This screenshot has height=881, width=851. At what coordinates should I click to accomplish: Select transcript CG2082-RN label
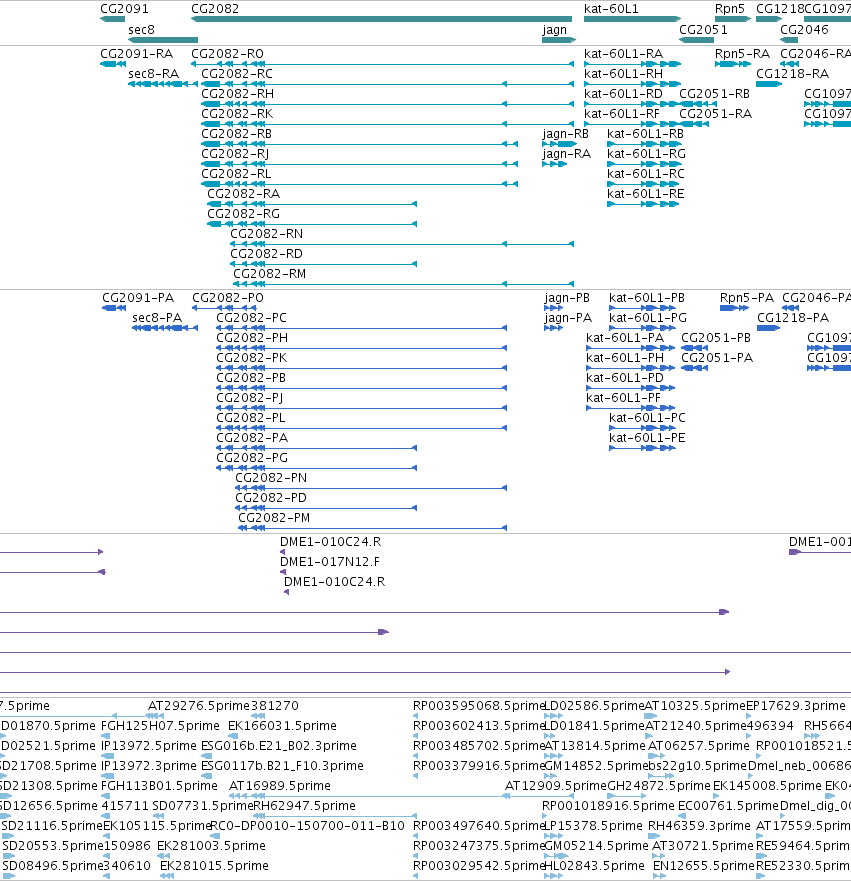pos(266,234)
